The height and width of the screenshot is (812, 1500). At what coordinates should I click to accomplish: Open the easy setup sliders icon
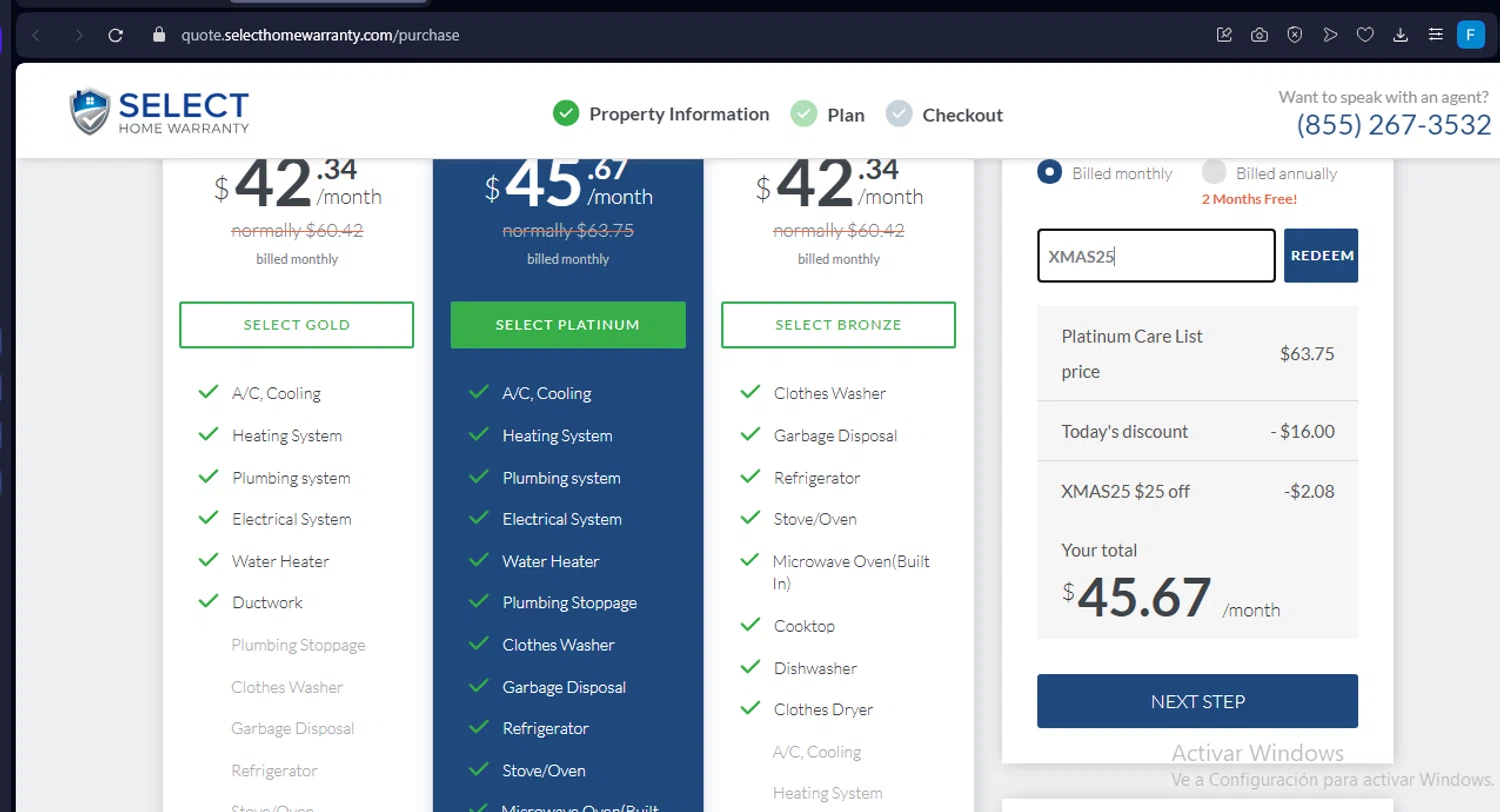point(1435,35)
